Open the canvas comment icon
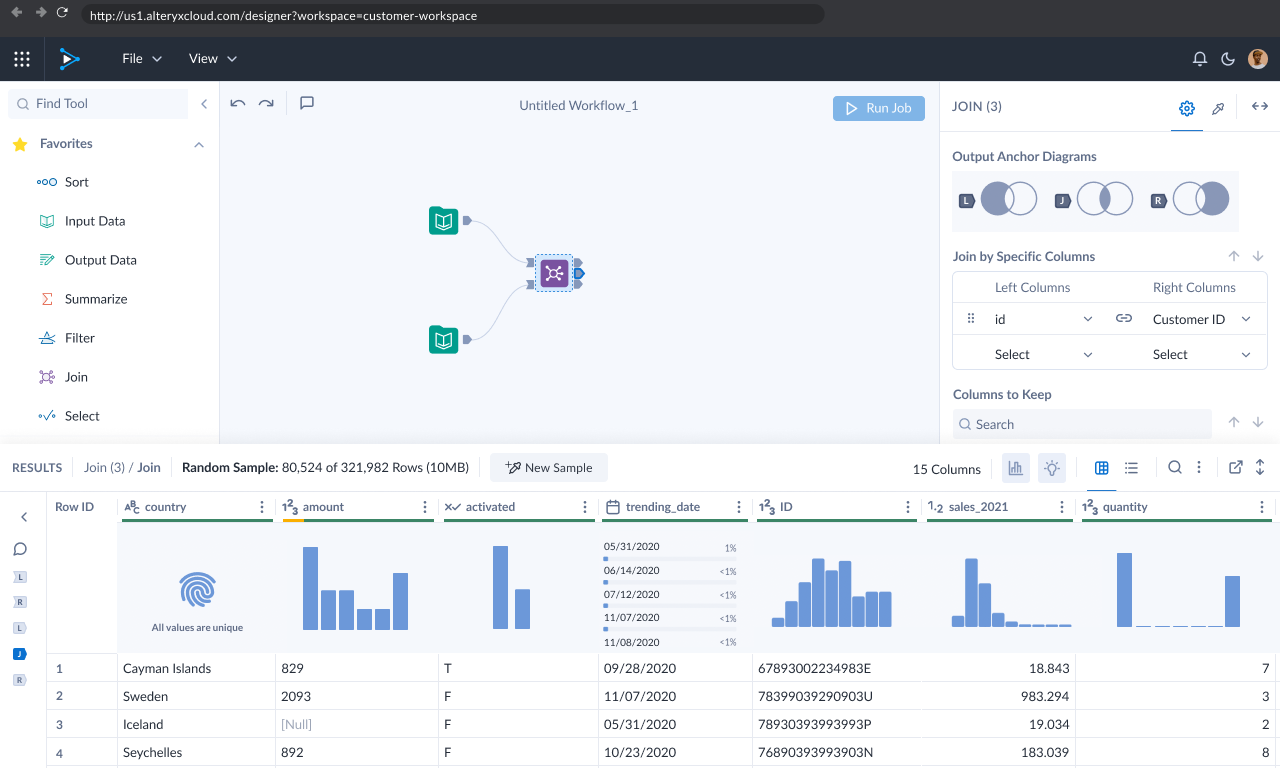1280x768 pixels. click(307, 103)
